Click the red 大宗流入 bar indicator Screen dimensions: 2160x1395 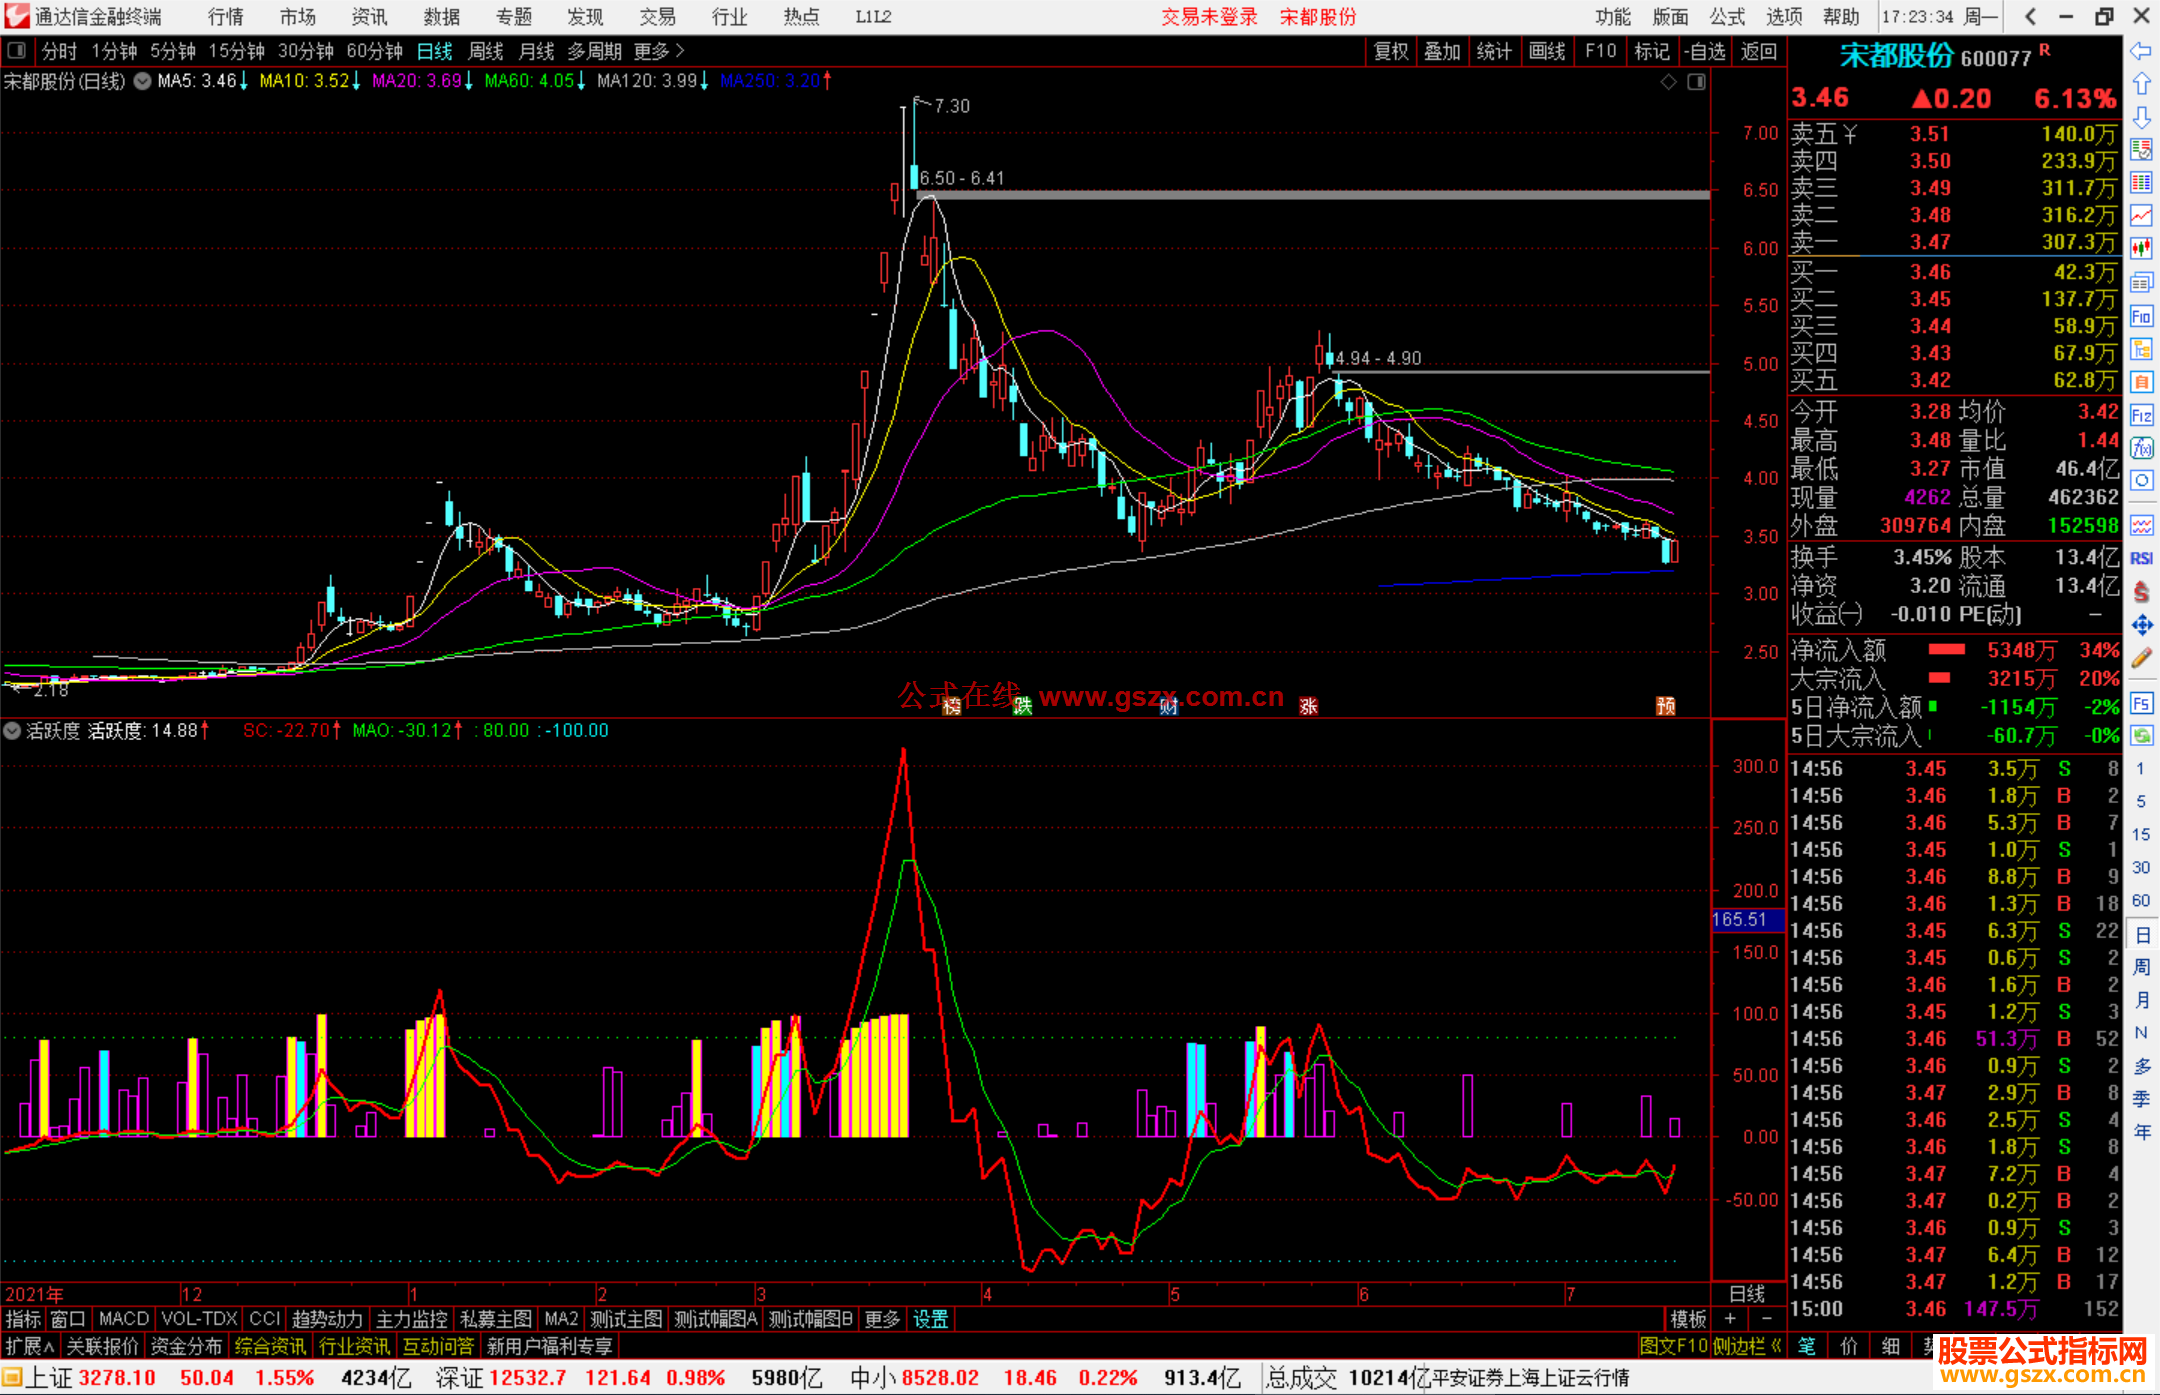click(1939, 678)
